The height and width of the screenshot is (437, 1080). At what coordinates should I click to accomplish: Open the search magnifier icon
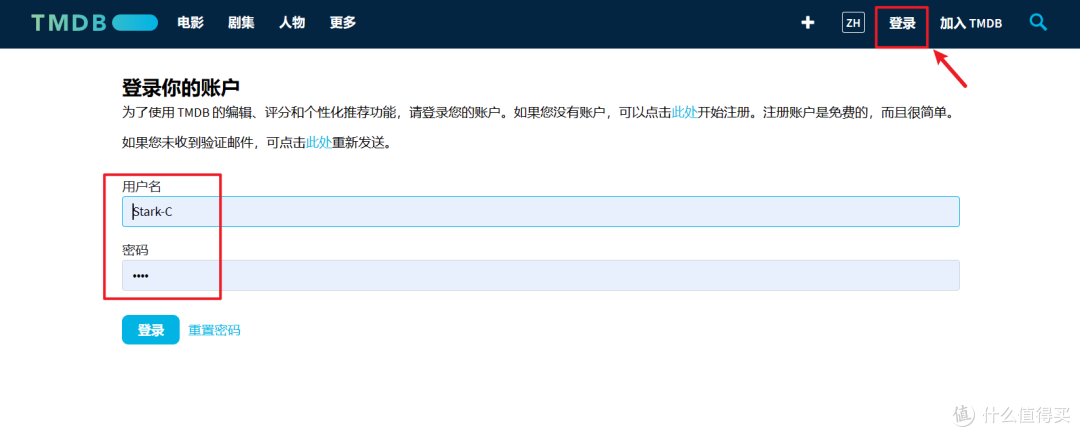click(x=1038, y=22)
